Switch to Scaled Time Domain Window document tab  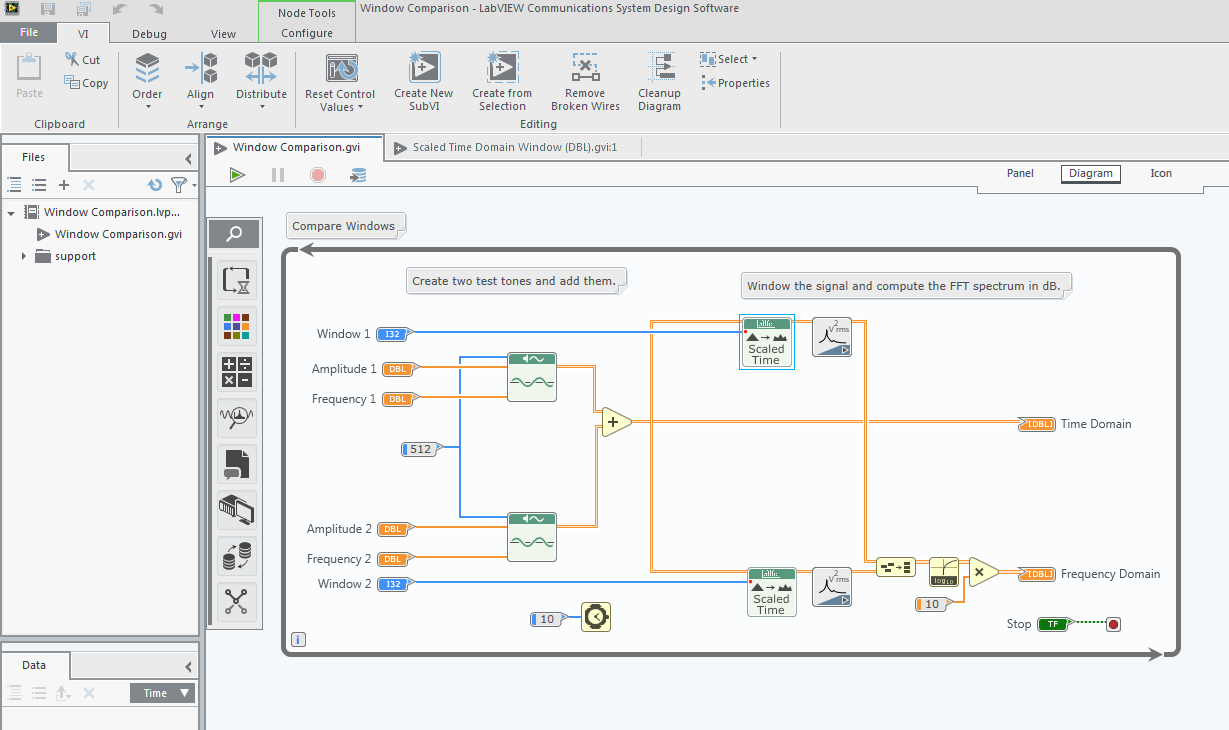(x=515, y=147)
